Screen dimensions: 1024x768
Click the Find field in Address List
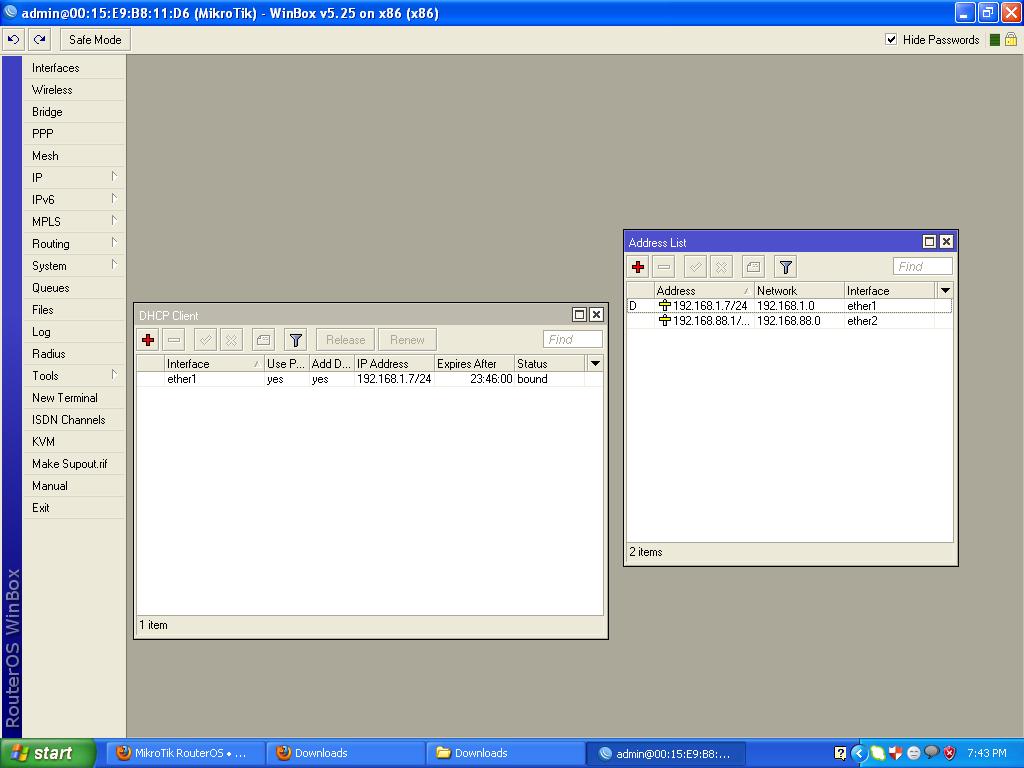pyautogui.click(x=922, y=266)
